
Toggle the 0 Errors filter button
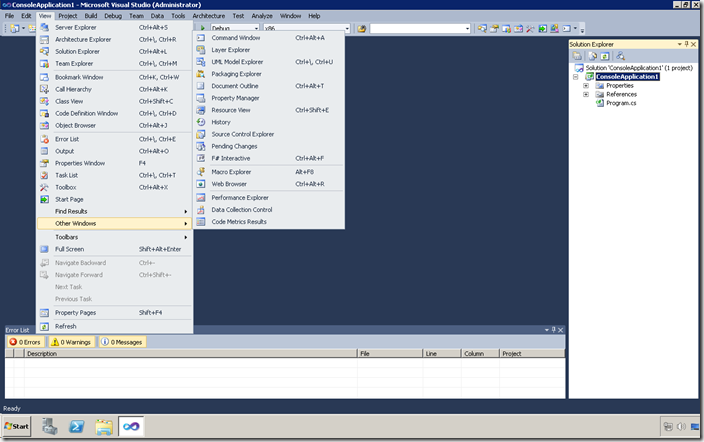[26, 342]
